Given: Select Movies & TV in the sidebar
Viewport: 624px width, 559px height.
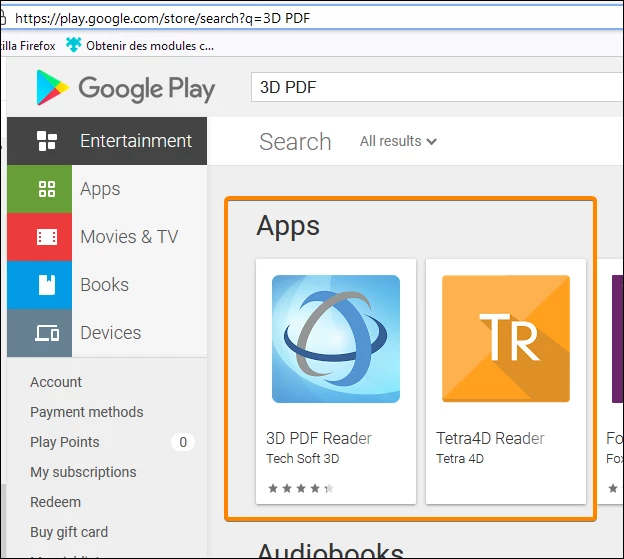Looking at the screenshot, I should pyautogui.click(x=107, y=237).
